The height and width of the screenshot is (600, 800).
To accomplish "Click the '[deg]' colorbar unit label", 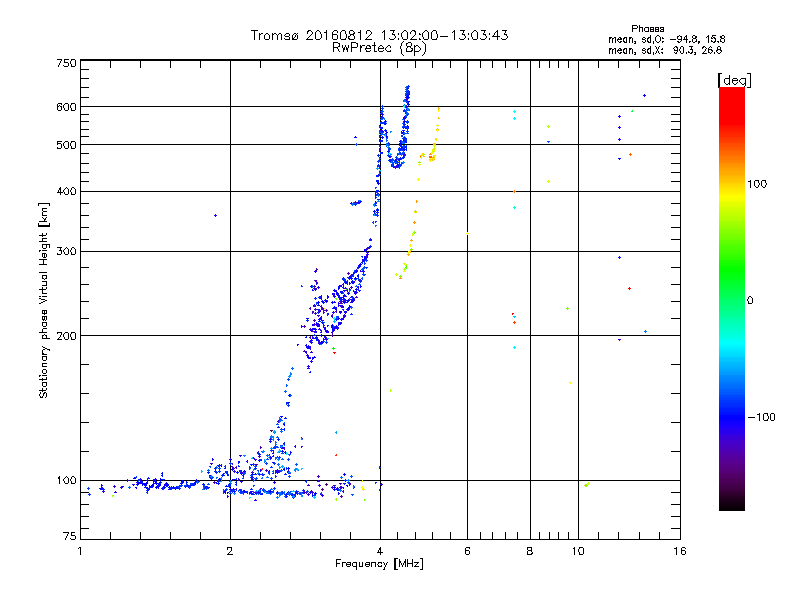I will (x=734, y=80).
